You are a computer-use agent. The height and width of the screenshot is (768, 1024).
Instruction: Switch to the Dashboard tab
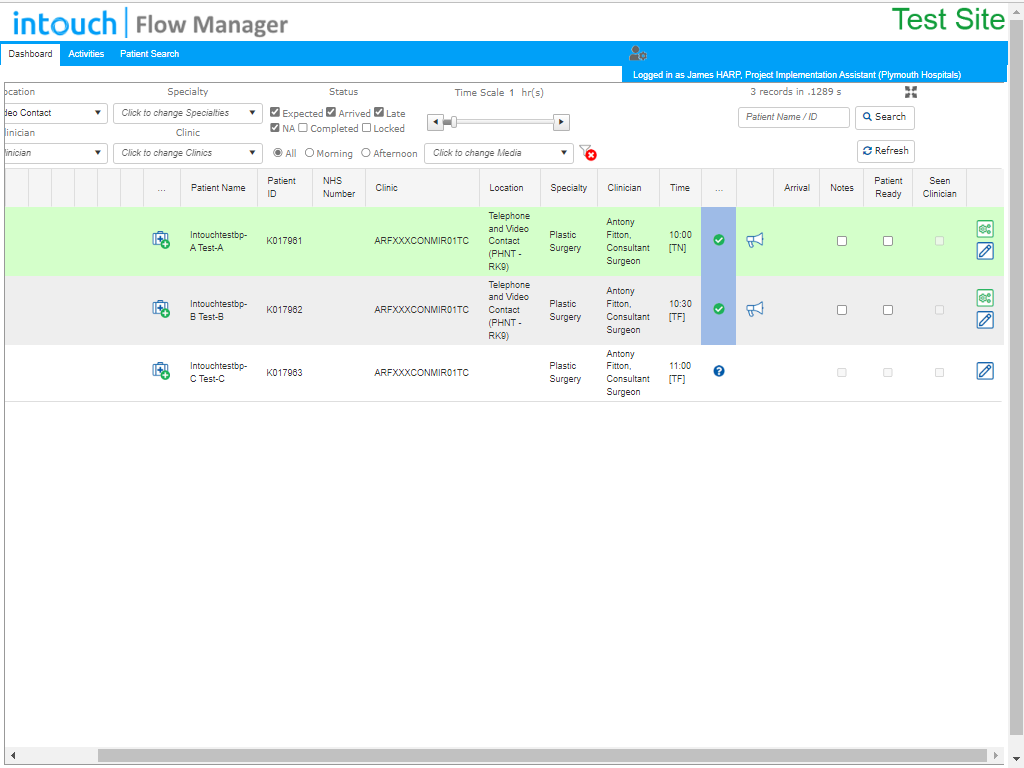pos(30,54)
